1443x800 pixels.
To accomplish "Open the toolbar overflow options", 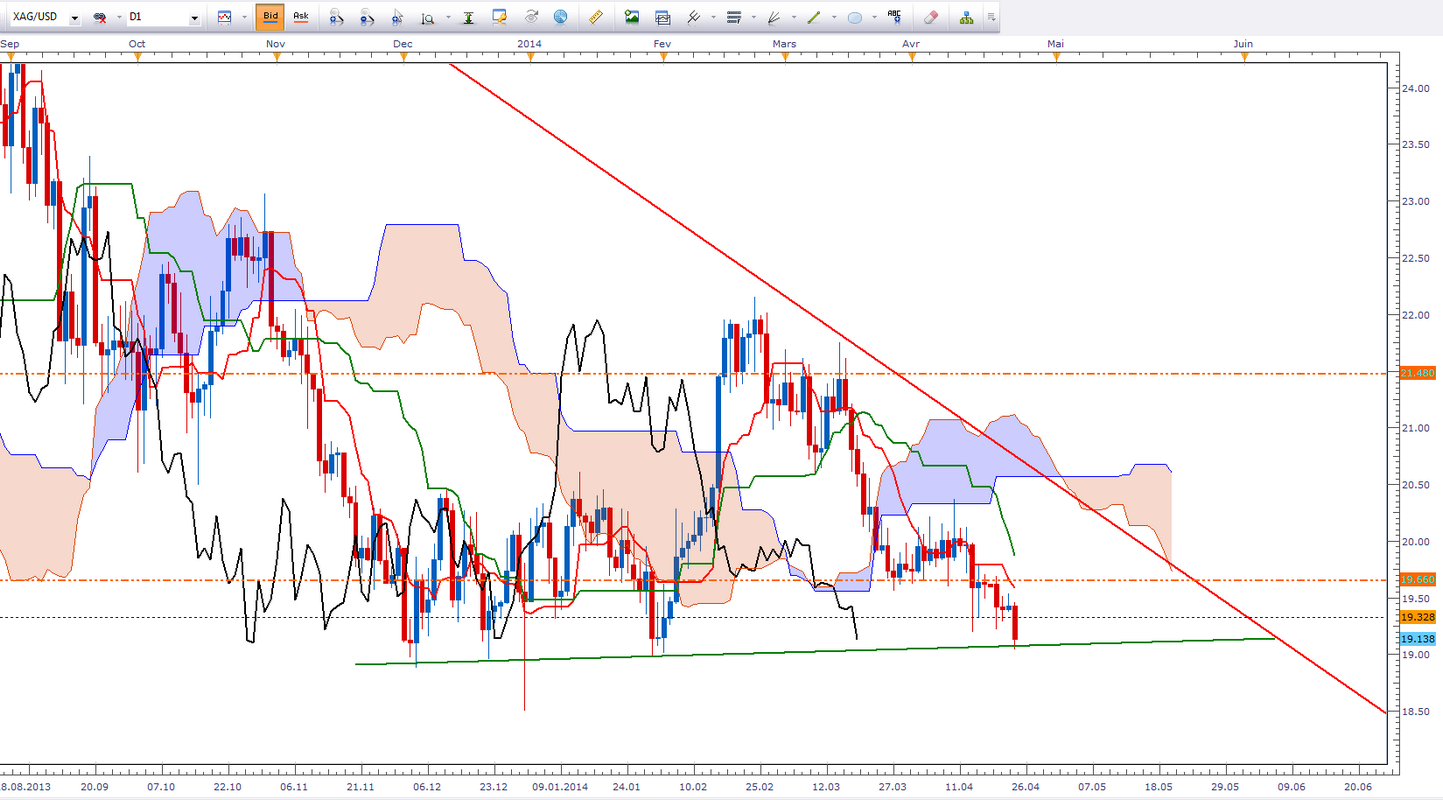I will [x=991, y=17].
